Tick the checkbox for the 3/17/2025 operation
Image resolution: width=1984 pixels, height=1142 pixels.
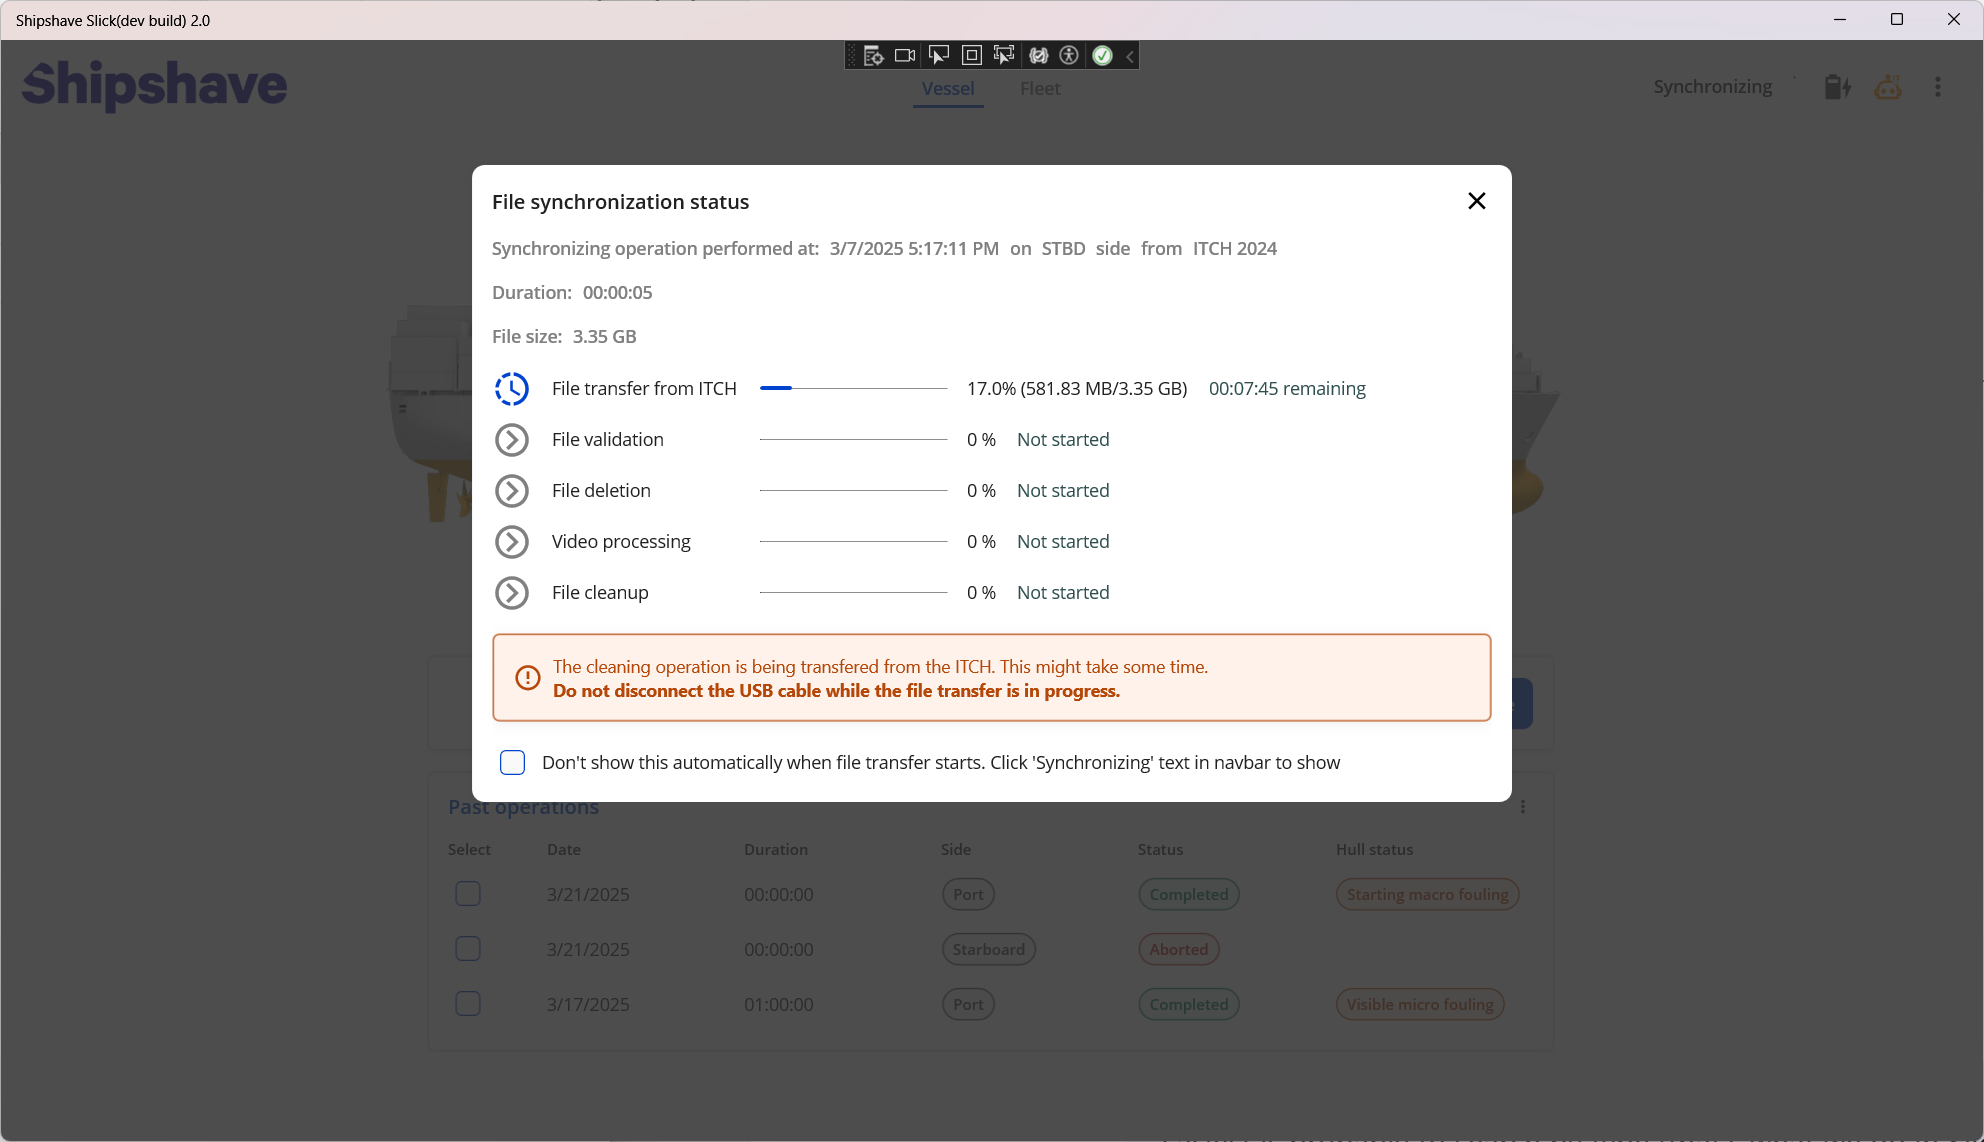click(467, 1004)
